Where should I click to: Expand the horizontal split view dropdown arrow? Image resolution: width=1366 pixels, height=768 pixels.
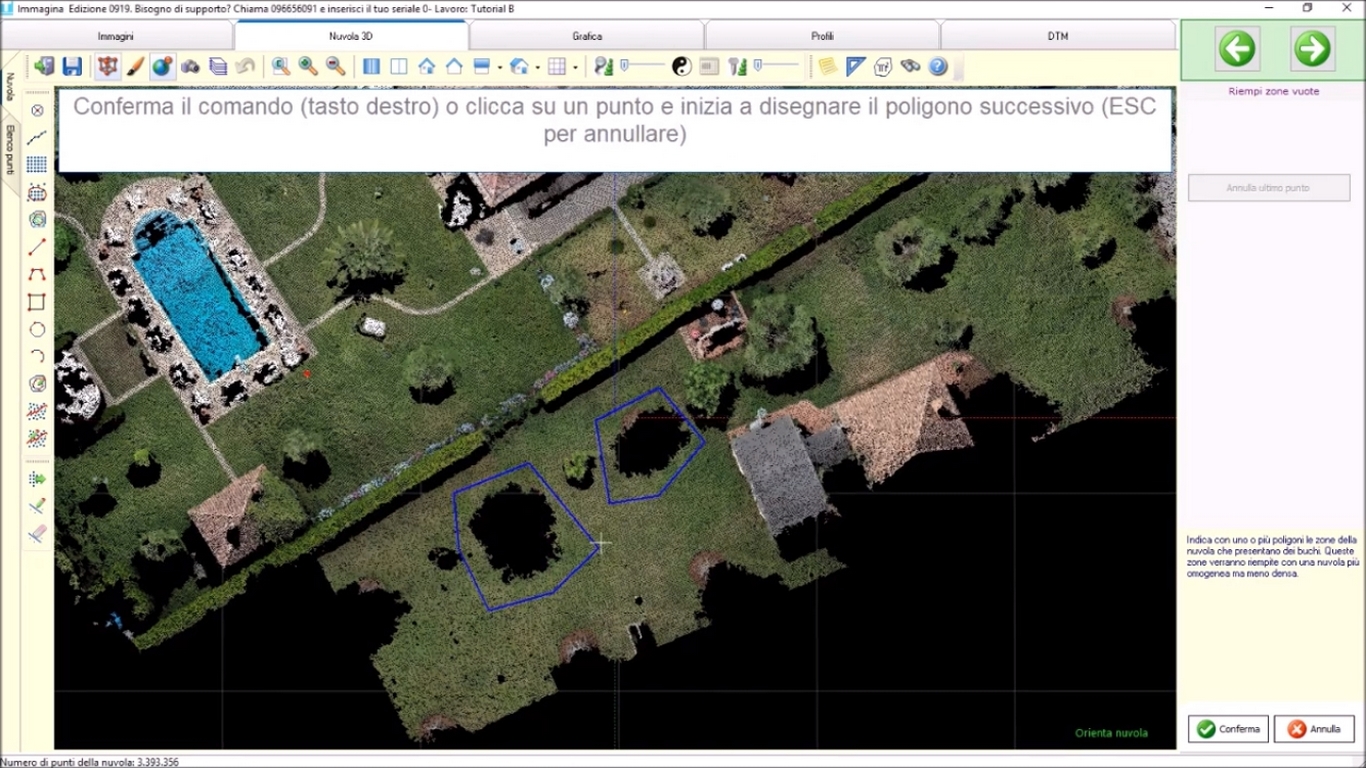[x=499, y=68]
